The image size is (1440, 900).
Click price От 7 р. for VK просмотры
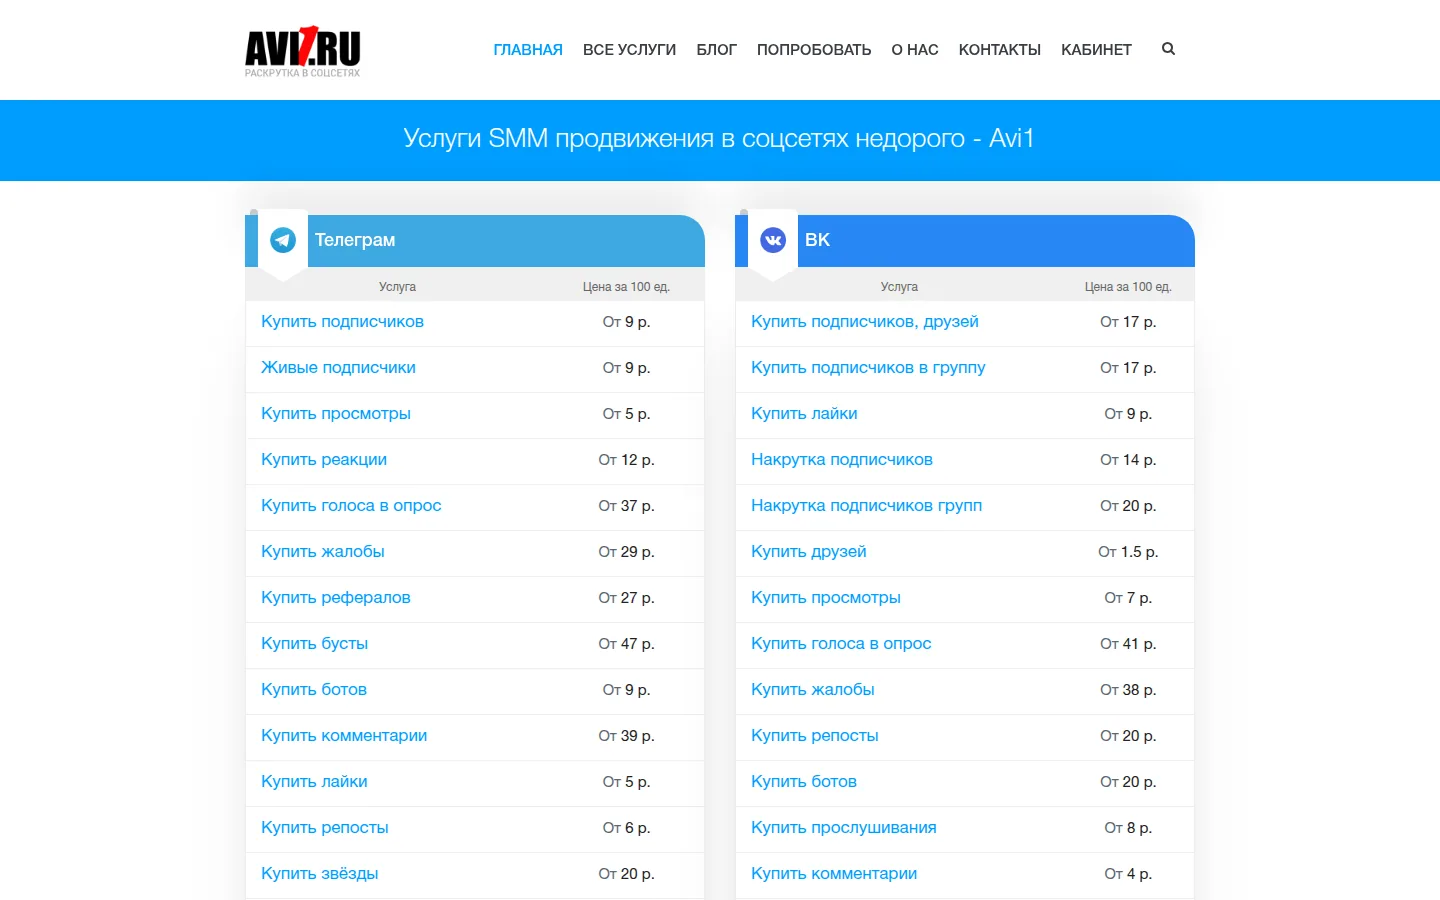[x=1128, y=598]
